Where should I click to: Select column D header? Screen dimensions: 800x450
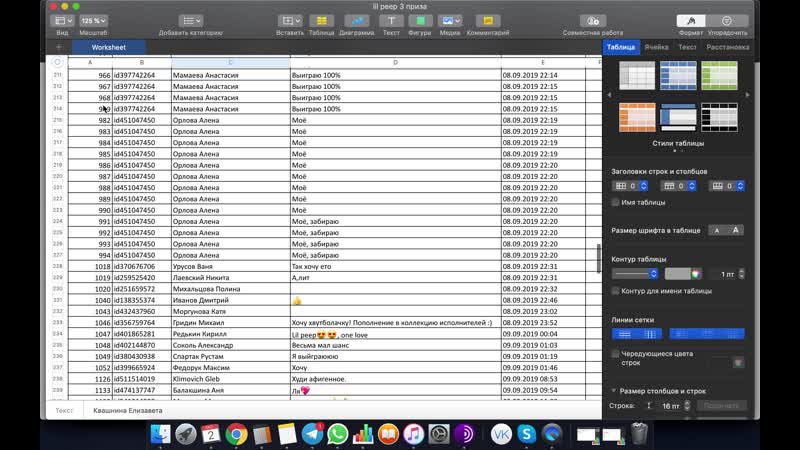point(395,63)
